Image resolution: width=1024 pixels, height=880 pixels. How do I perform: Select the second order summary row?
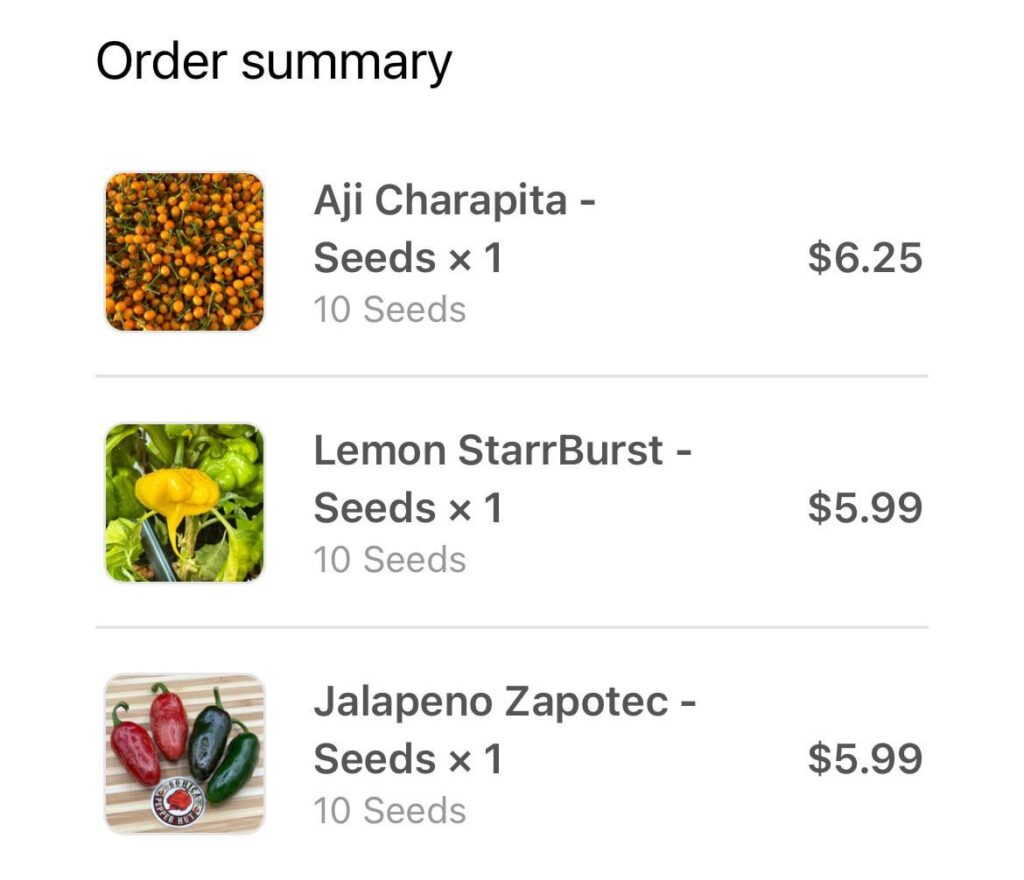512,500
